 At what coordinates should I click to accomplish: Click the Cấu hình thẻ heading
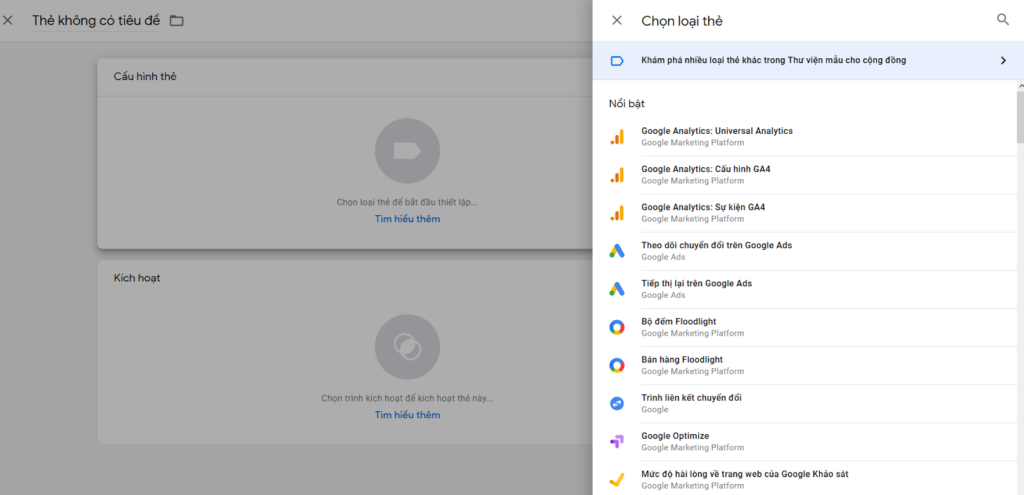click(x=145, y=76)
